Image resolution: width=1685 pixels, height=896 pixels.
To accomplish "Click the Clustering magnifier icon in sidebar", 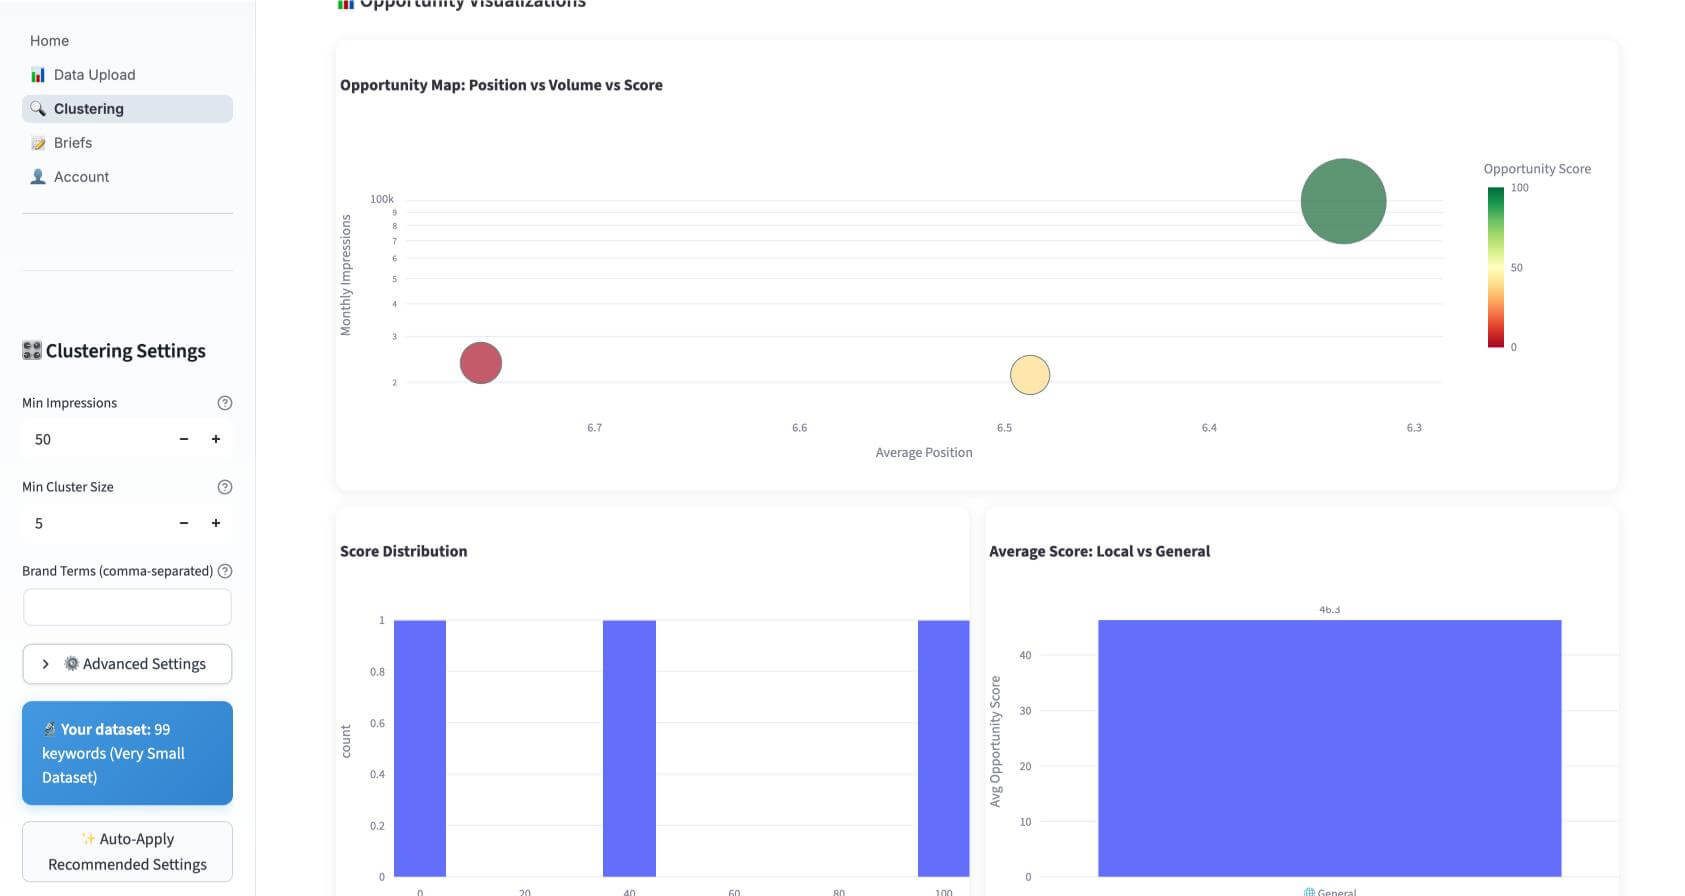I will pos(38,109).
